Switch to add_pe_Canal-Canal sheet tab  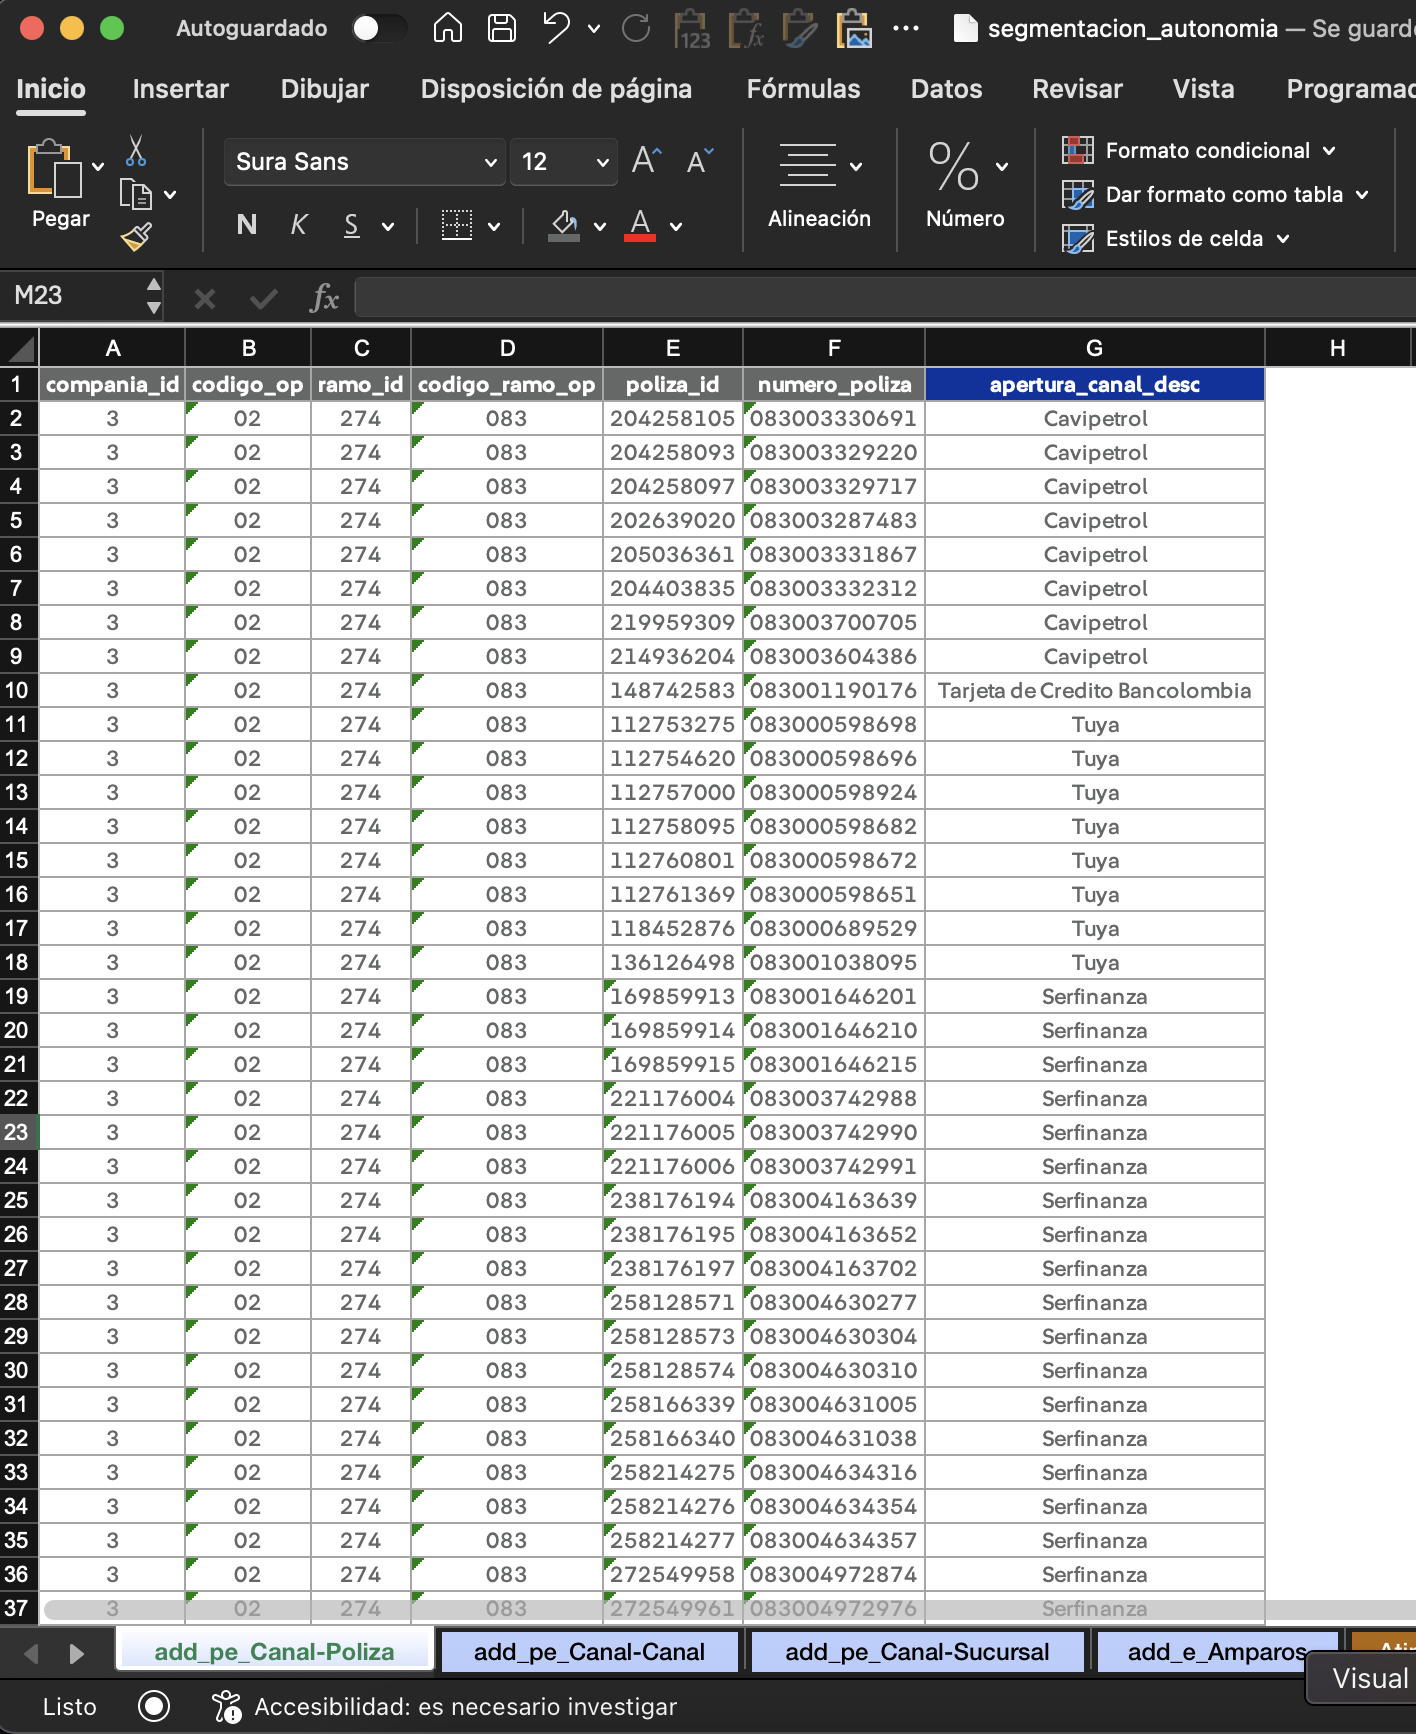(x=589, y=1652)
